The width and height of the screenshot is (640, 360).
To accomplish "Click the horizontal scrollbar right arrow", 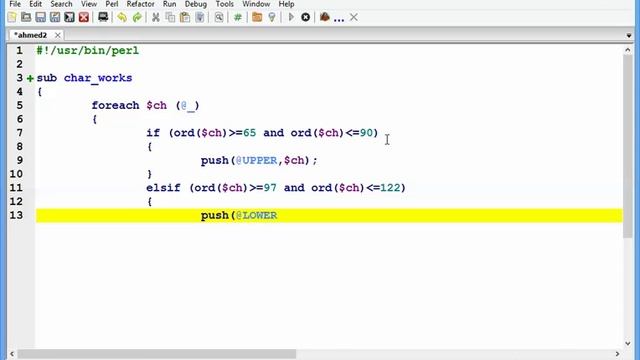I will 617,354.
